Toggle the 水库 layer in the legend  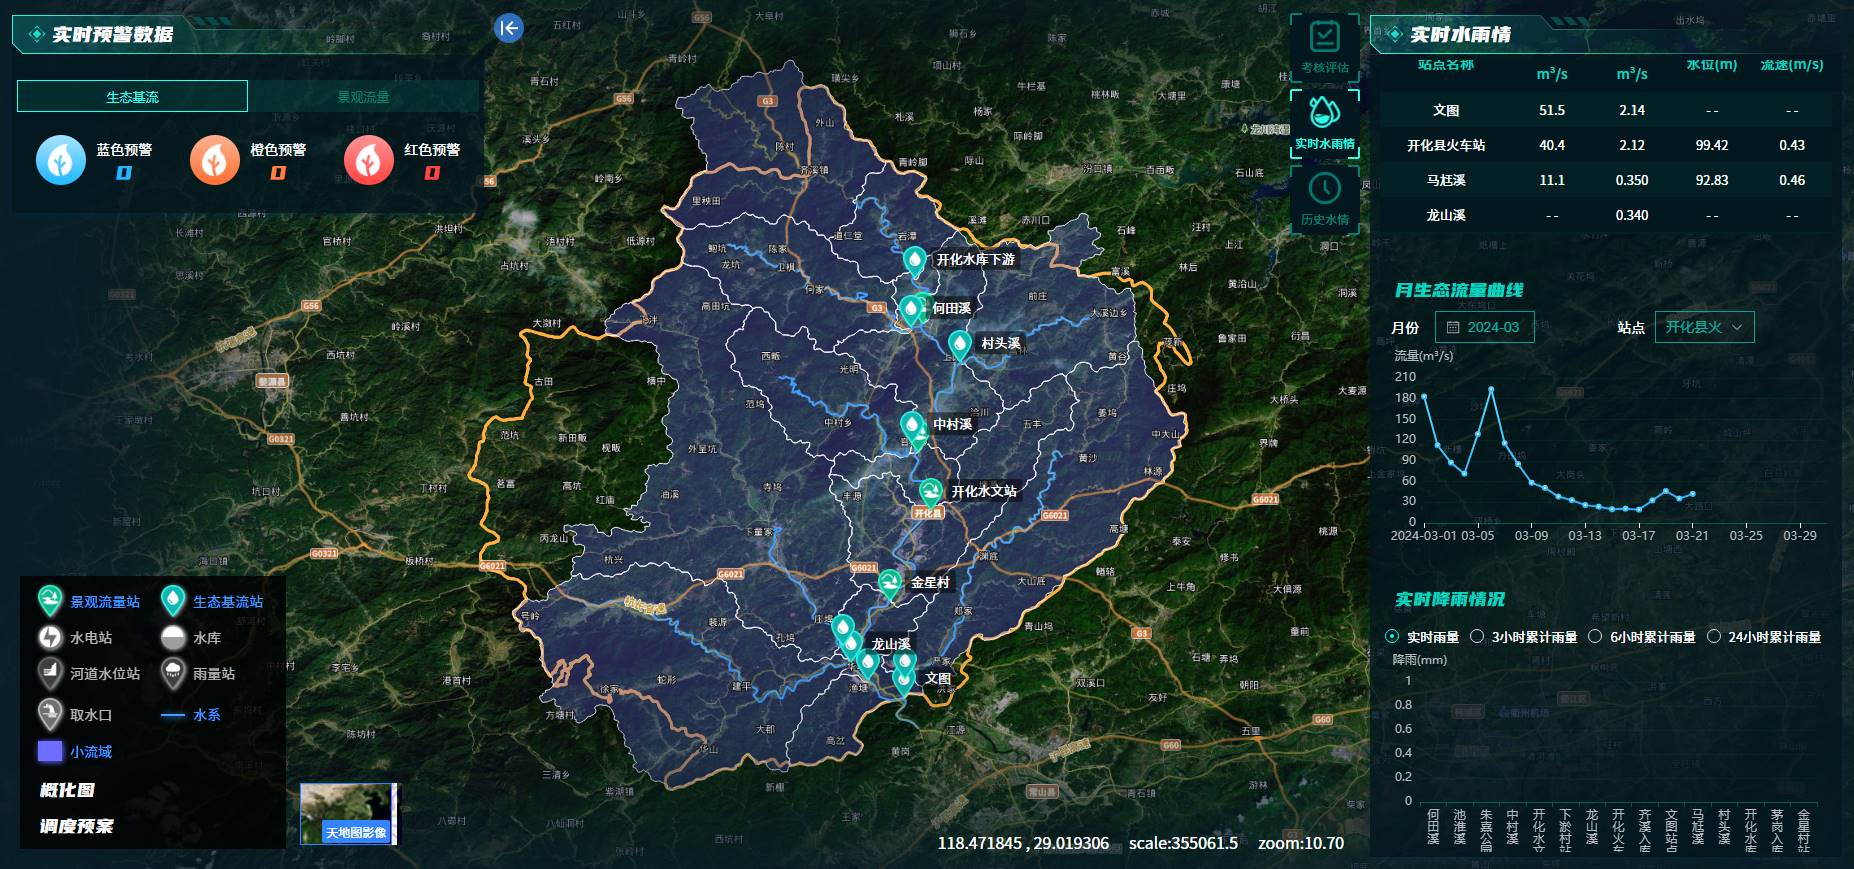(x=191, y=637)
